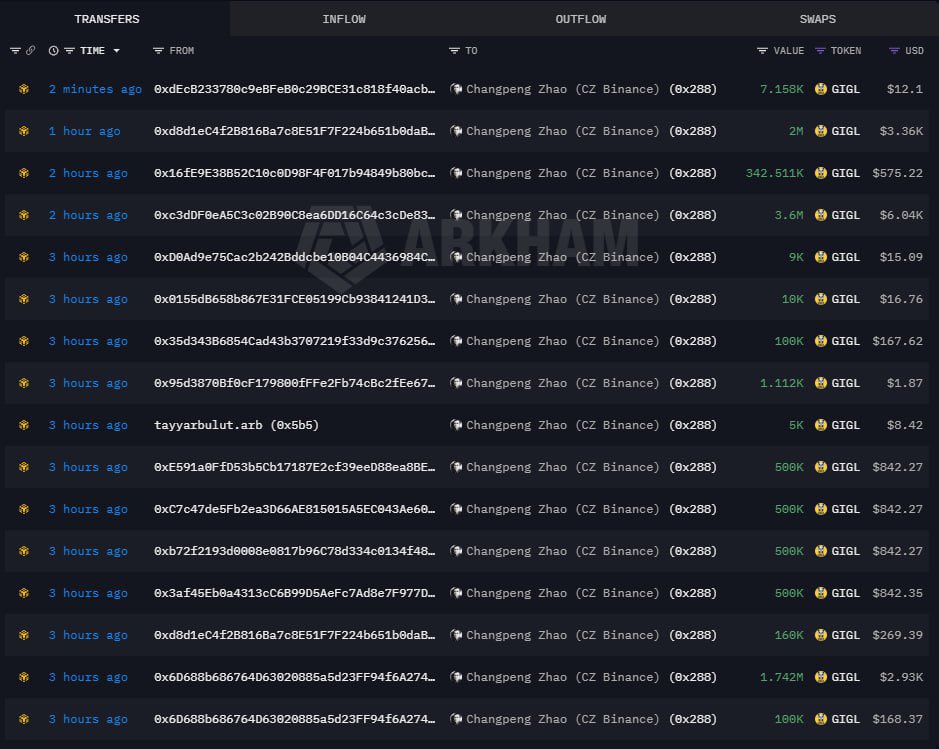Open sender address 0xE591a0FfD53b5Cb17187E2cf...
The image size is (939, 749).
coord(295,467)
